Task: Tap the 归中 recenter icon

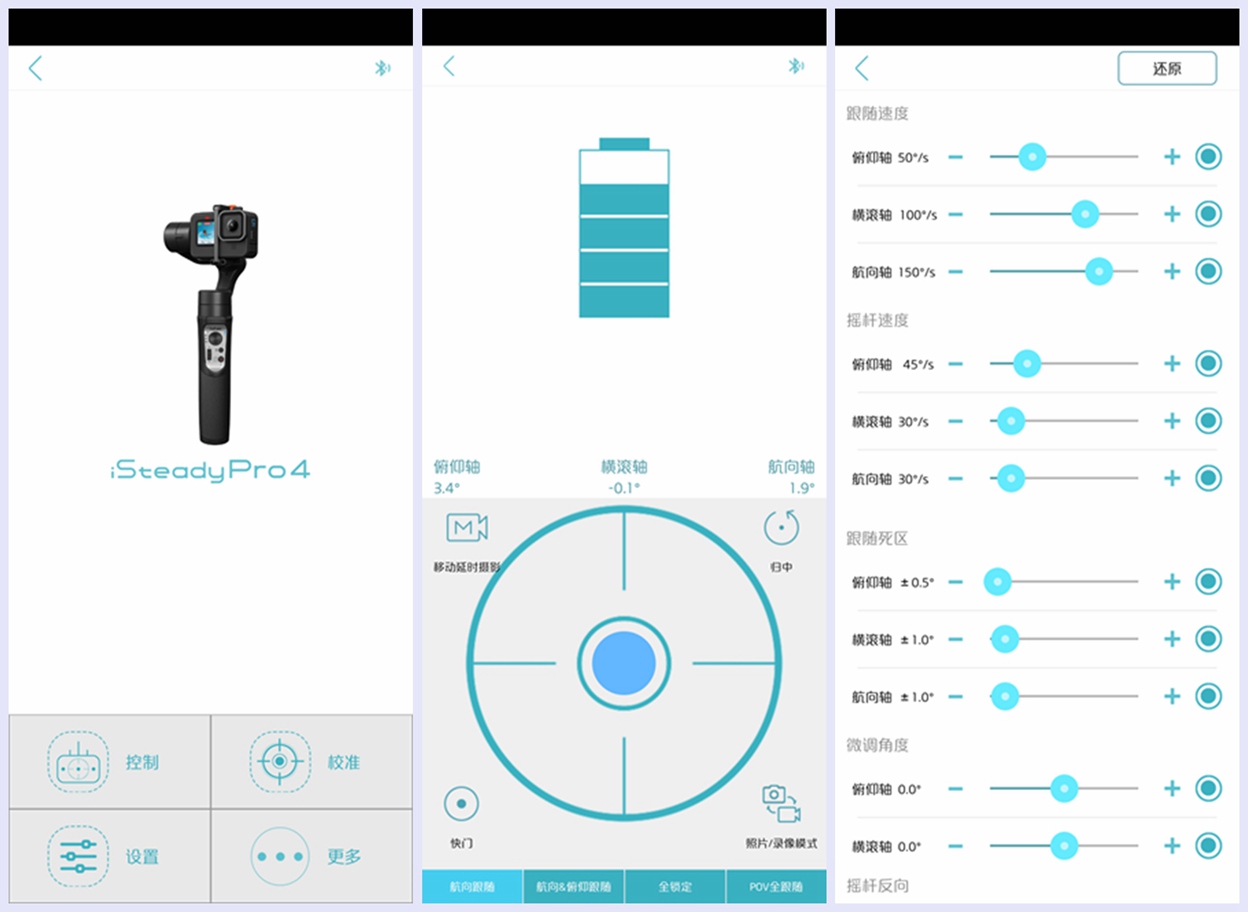Action: tap(781, 527)
